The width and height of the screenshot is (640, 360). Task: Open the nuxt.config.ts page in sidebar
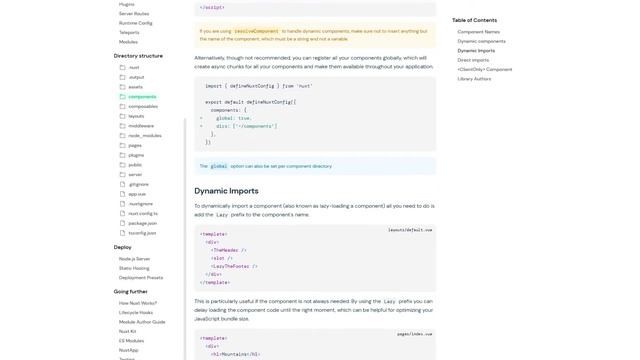[x=143, y=213]
